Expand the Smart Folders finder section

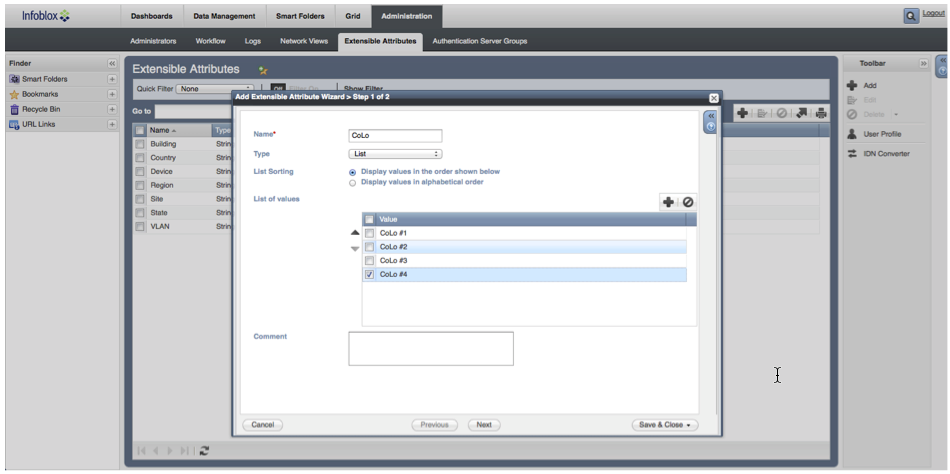[x=111, y=79]
